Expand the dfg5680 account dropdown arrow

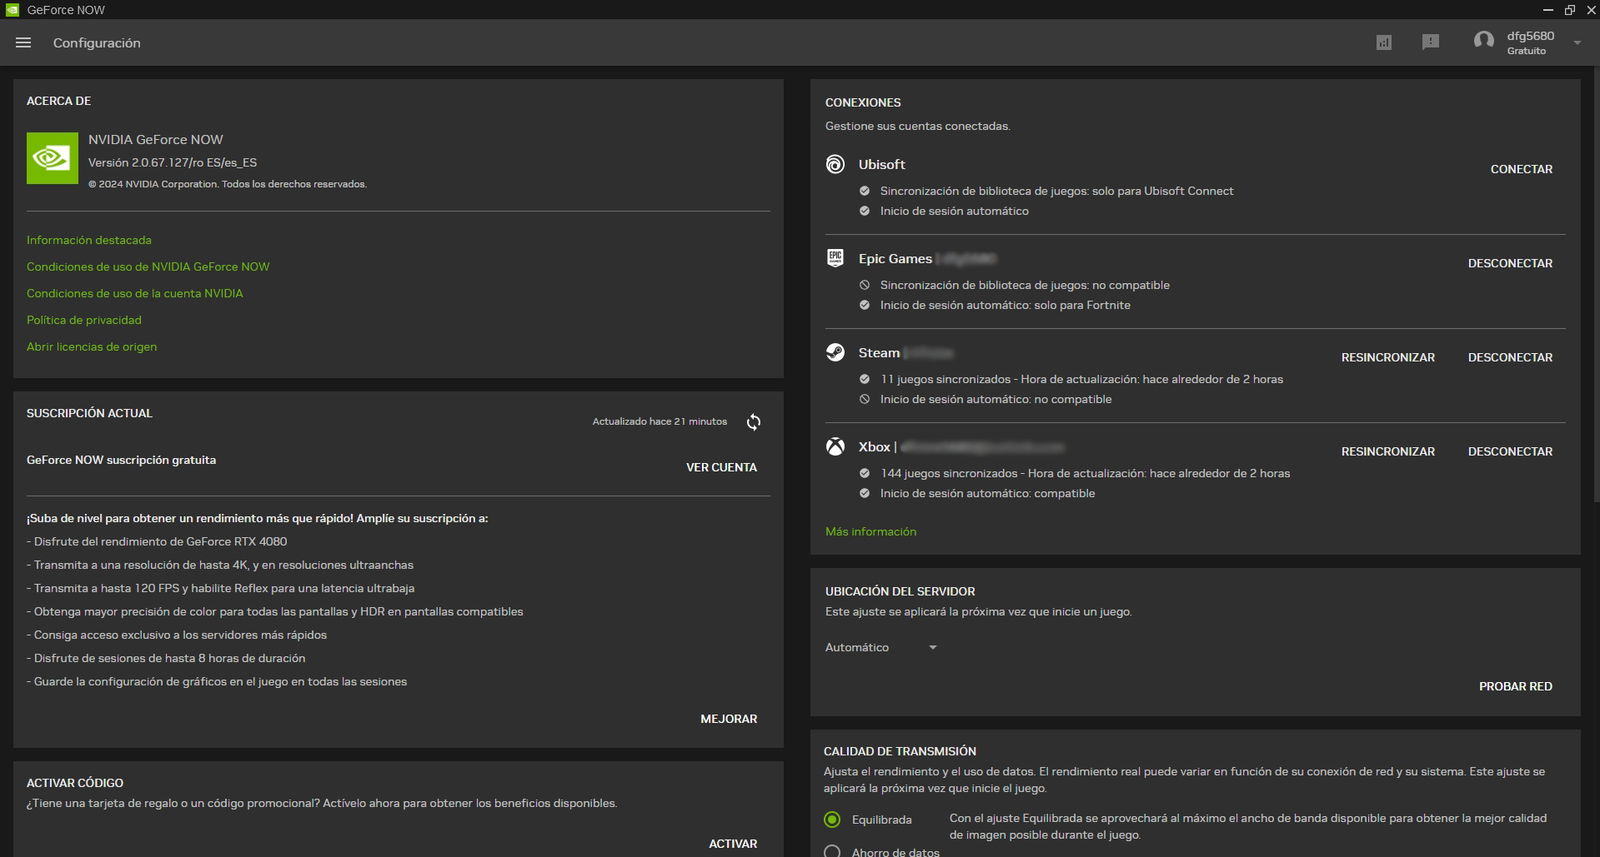[1577, 43]
